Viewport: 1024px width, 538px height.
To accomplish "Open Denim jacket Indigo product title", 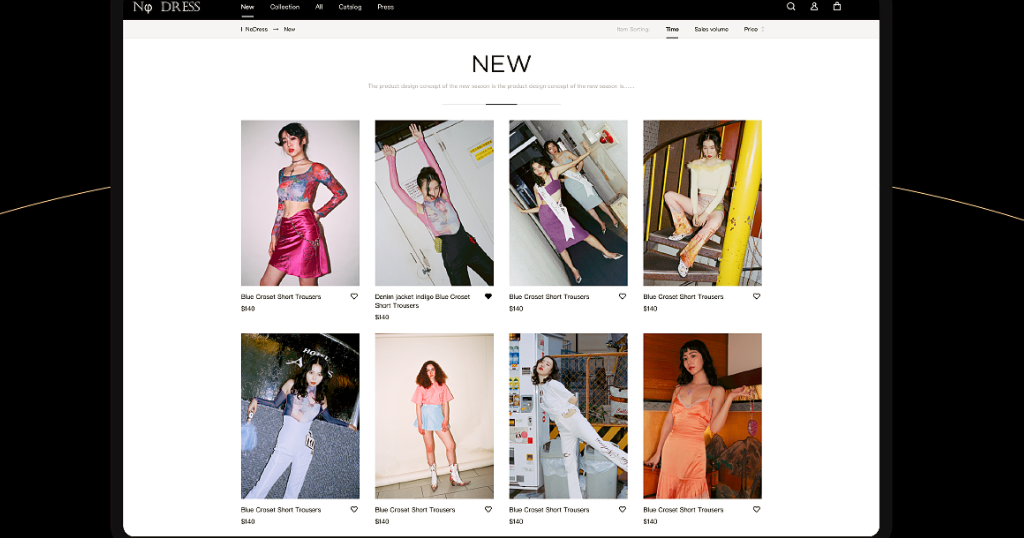I will (x=422, y=301).
